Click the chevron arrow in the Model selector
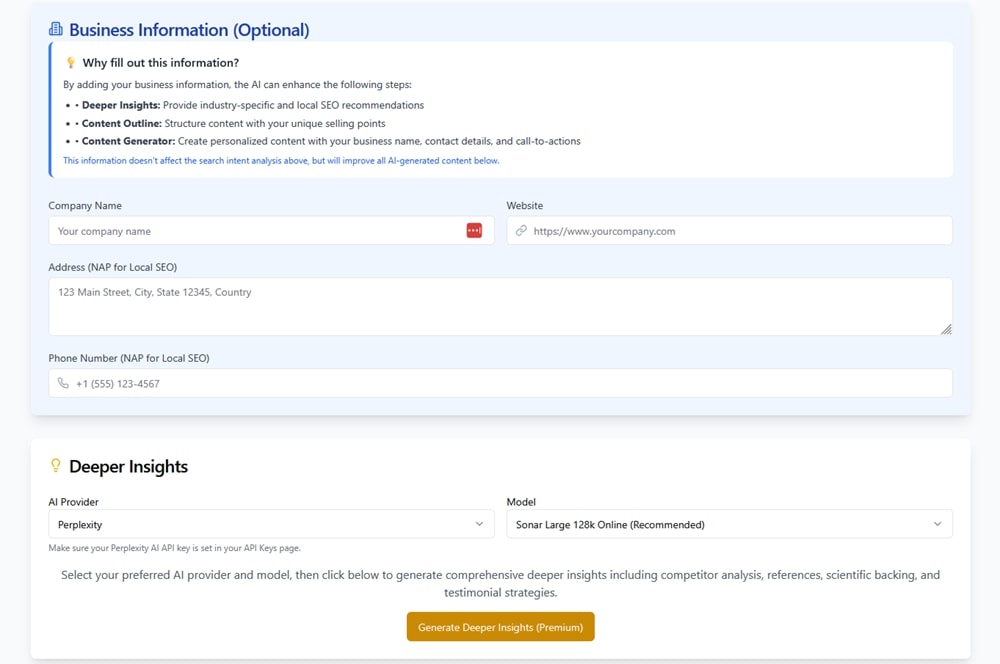The width and height of the screenshot is (1000, 664). coord(937,524)
